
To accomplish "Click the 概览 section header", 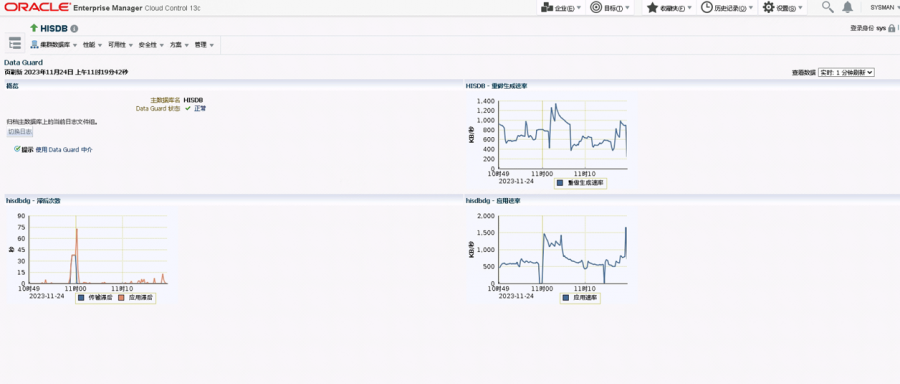I will tap(12, 86).
